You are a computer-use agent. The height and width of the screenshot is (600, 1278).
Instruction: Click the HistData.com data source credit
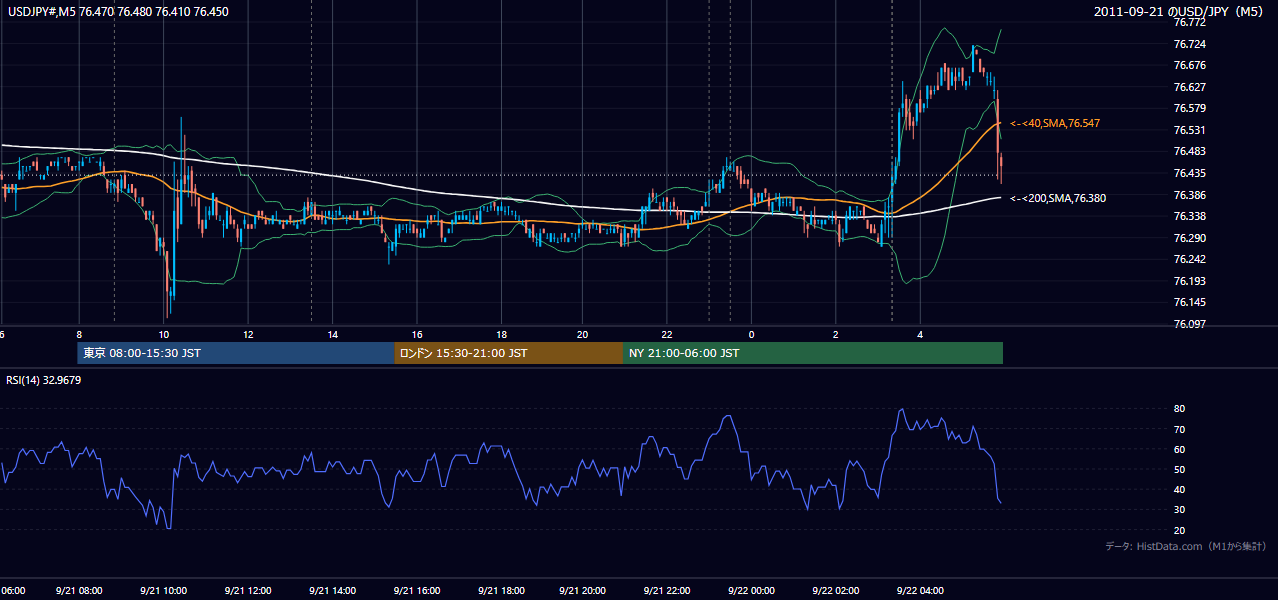(1186, 546)
